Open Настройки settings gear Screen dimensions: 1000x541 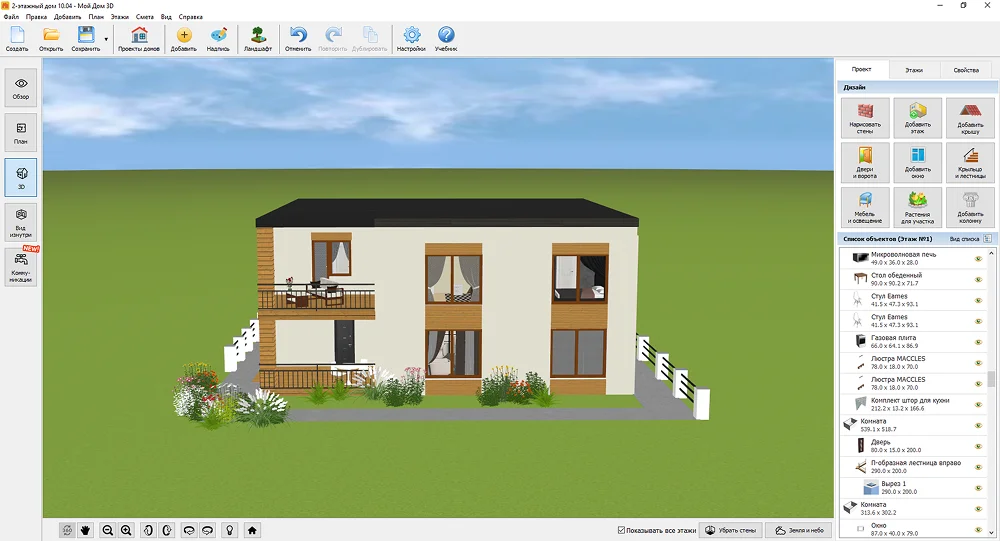coord(411,39)
